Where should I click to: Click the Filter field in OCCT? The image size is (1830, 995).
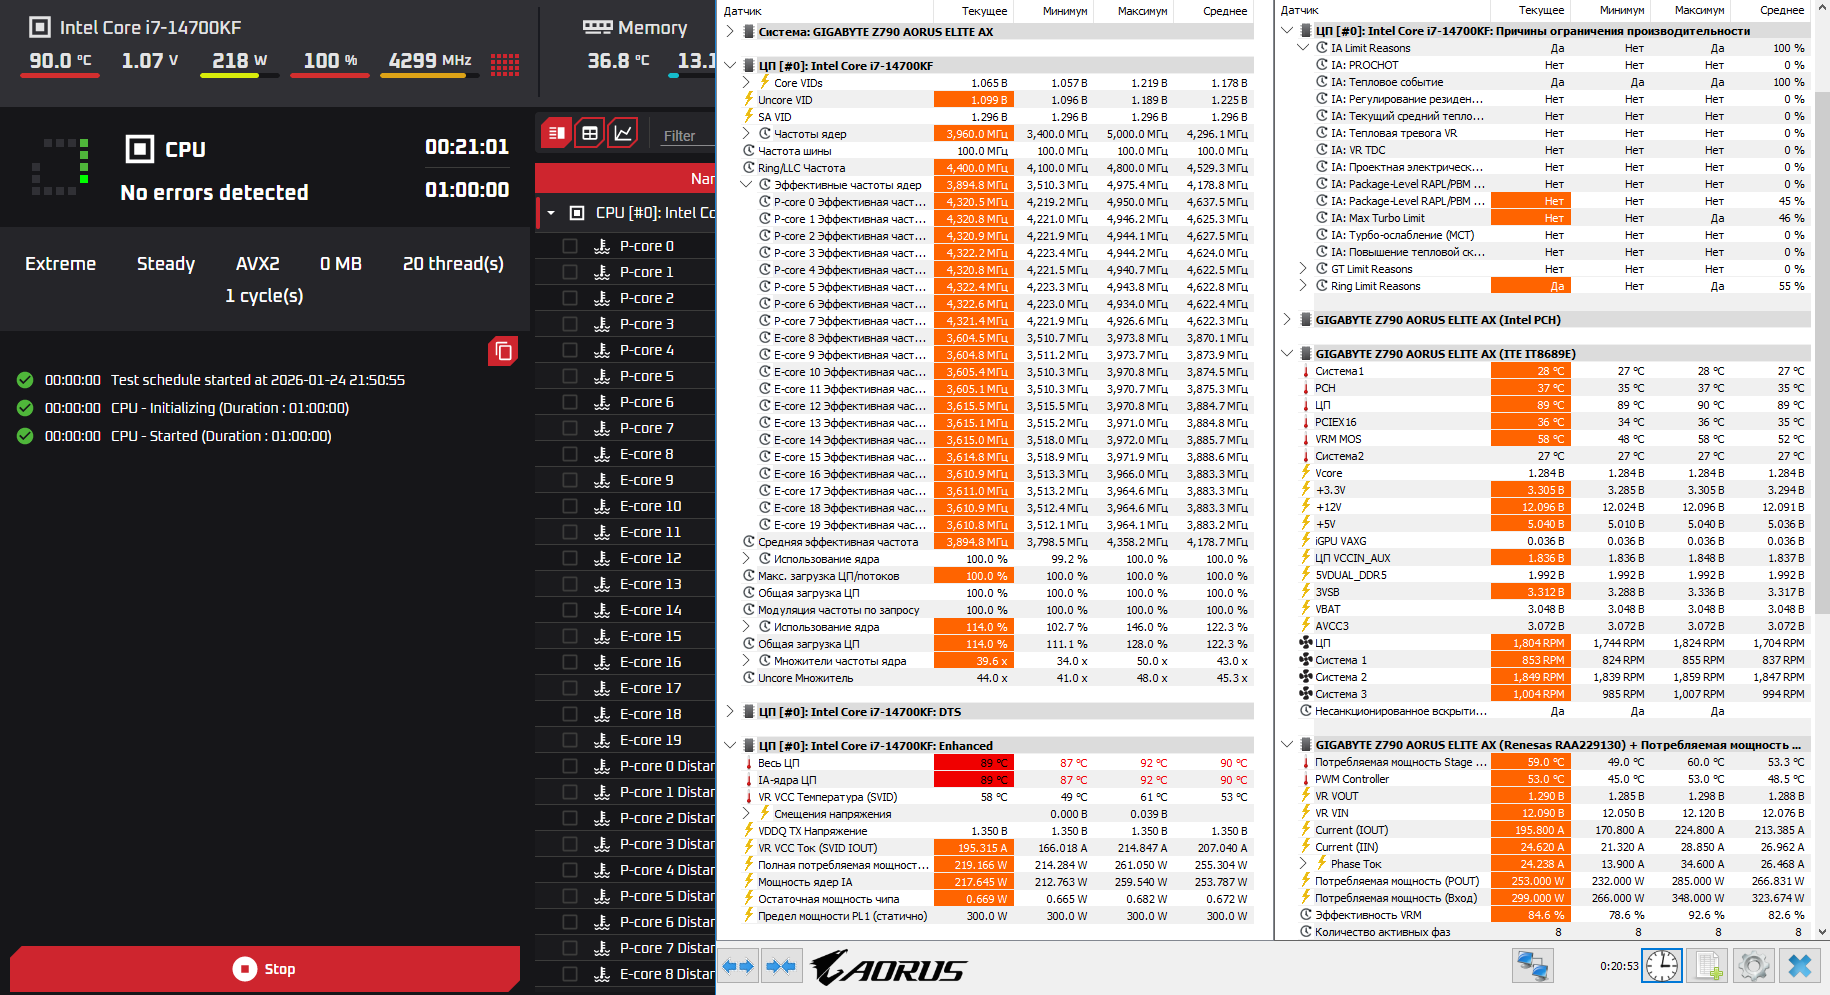pos(686,136)
